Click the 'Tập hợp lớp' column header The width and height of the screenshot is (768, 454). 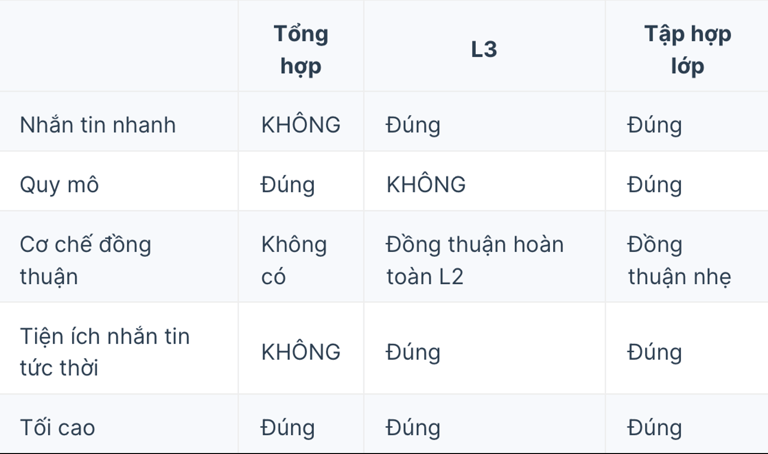(x=687, y=49)
